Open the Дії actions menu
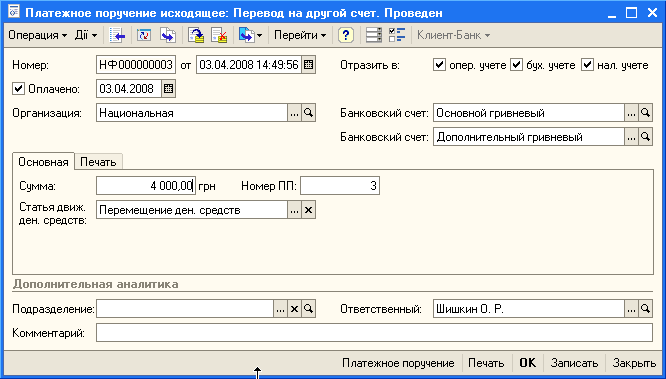The image size is (666, 379). [x=86, y=35]
